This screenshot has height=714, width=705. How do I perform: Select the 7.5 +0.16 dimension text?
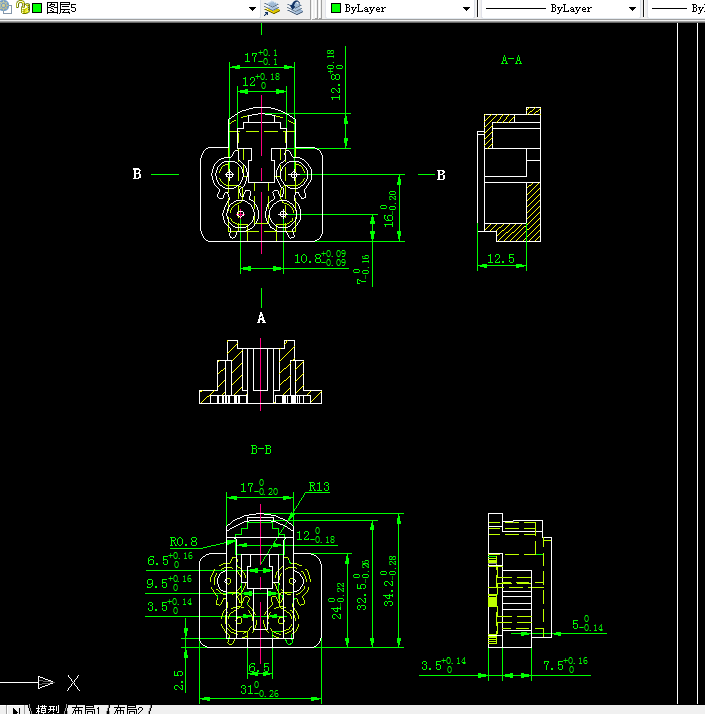click(566, 665)
